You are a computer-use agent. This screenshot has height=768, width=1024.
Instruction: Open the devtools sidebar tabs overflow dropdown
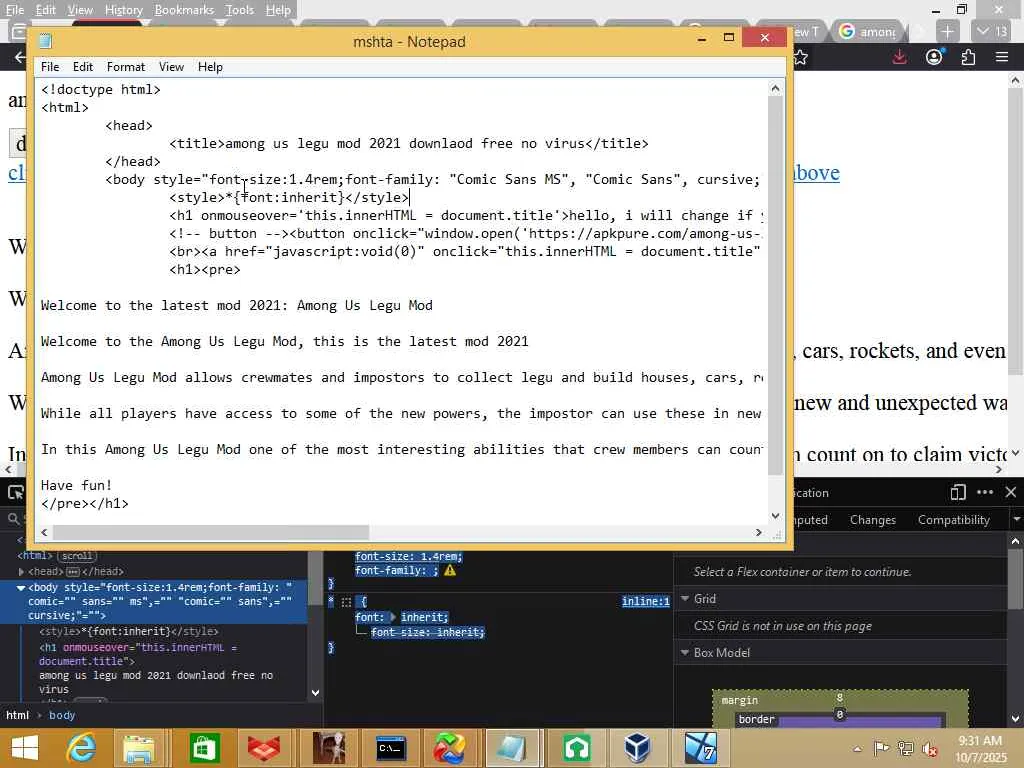pos(1016,520)
